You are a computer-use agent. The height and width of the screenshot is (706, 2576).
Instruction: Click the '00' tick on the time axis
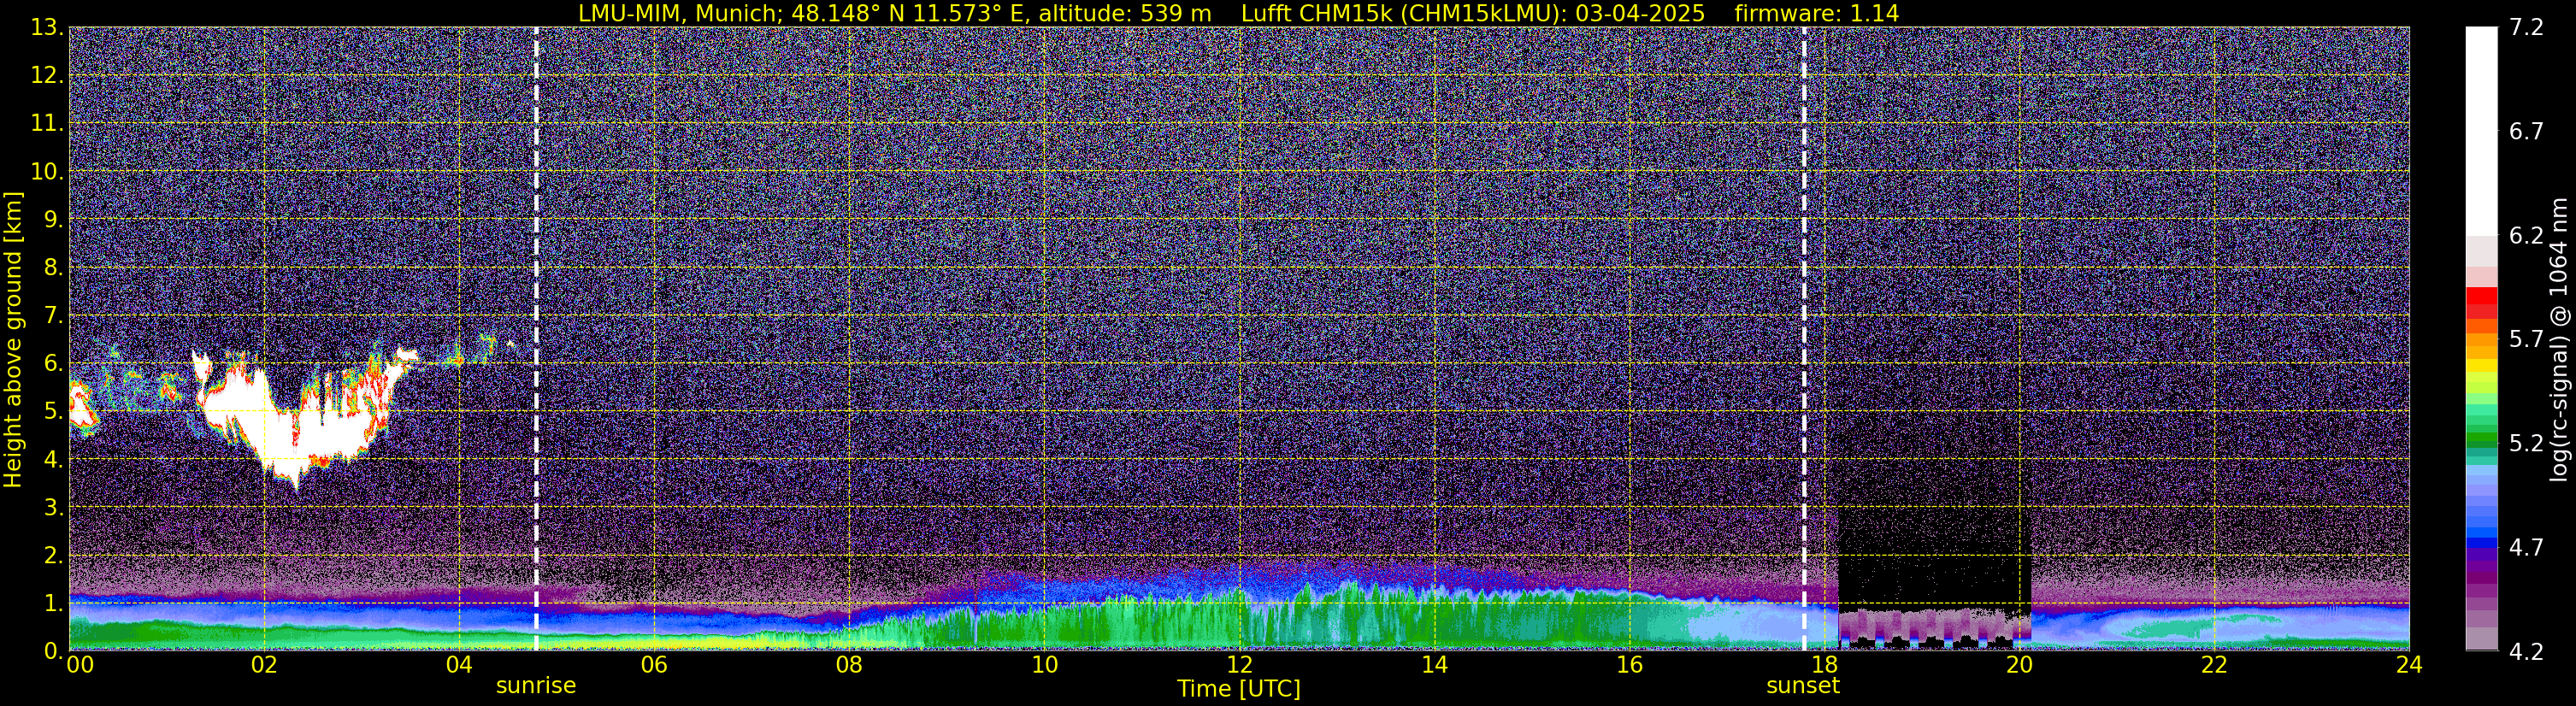pyautogui.click(x=80, y=665)
